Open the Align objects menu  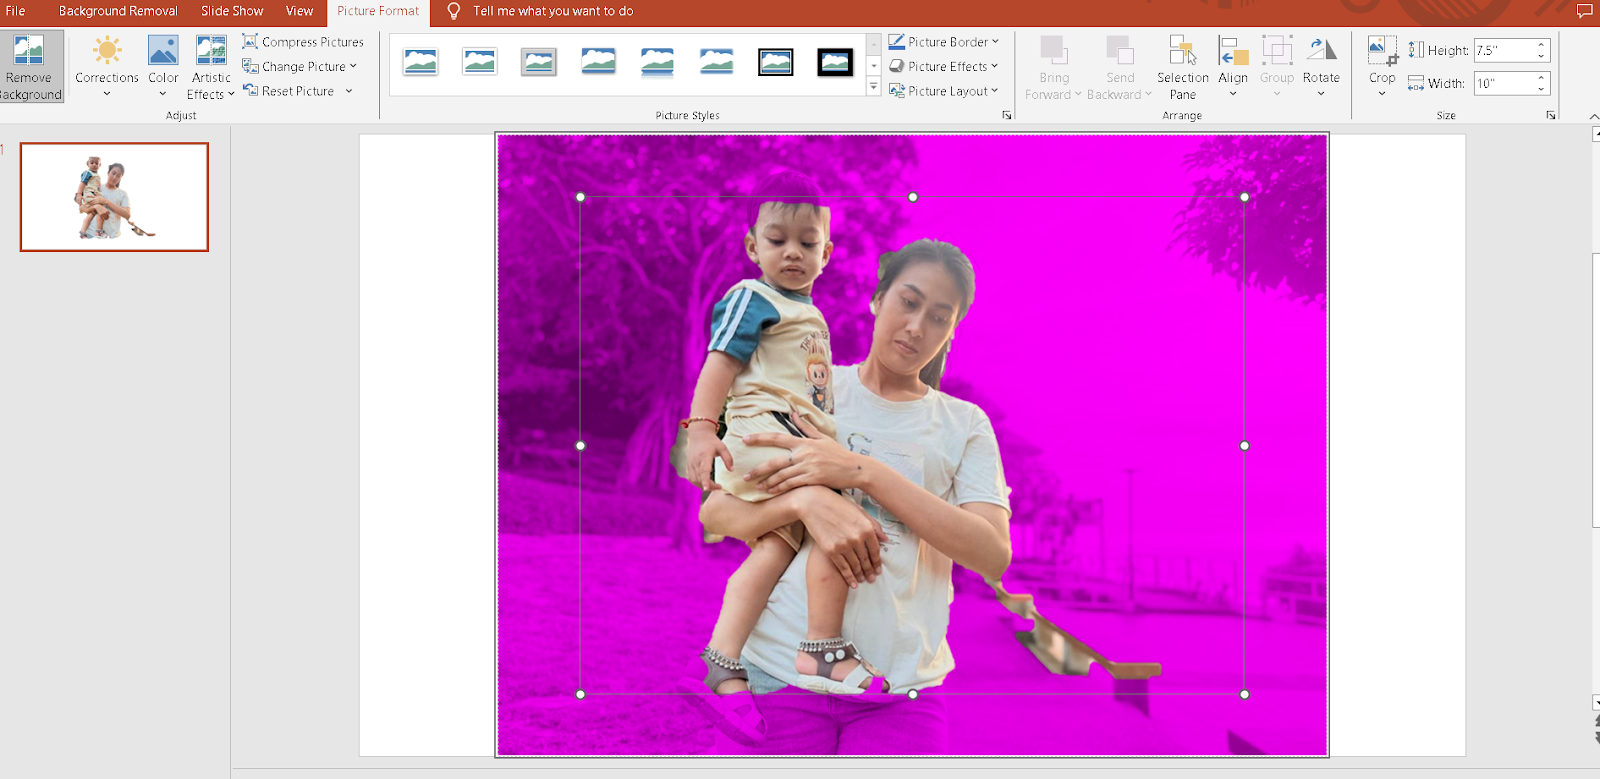point(1233,66)
